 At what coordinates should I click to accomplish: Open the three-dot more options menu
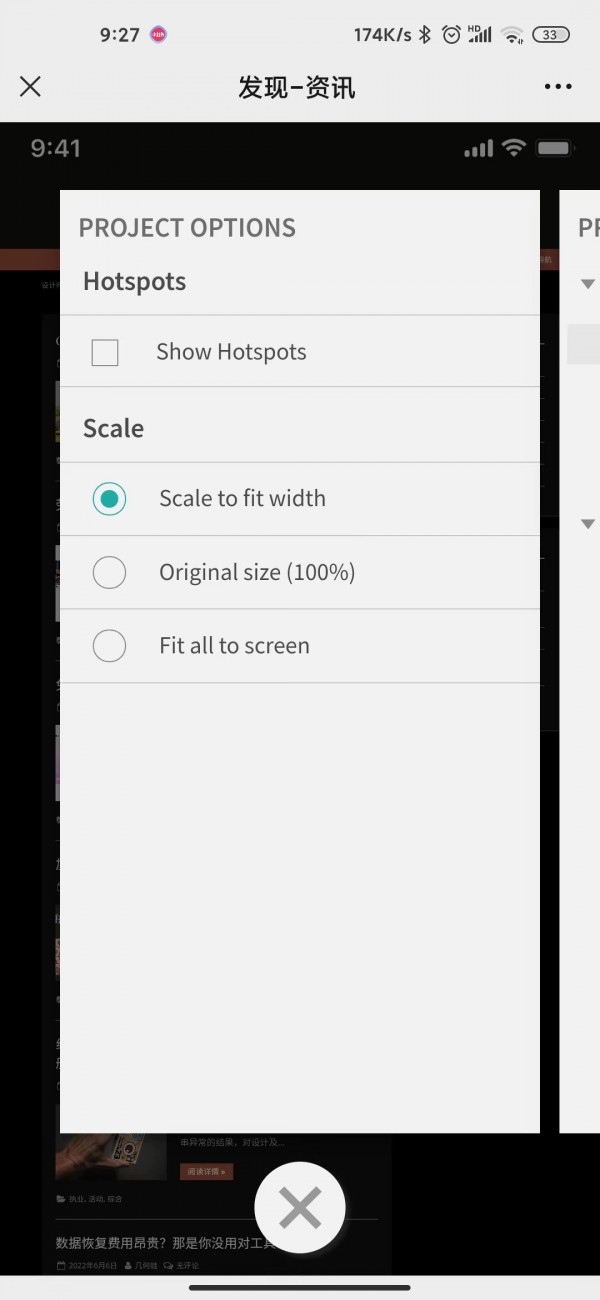[558, 87]
